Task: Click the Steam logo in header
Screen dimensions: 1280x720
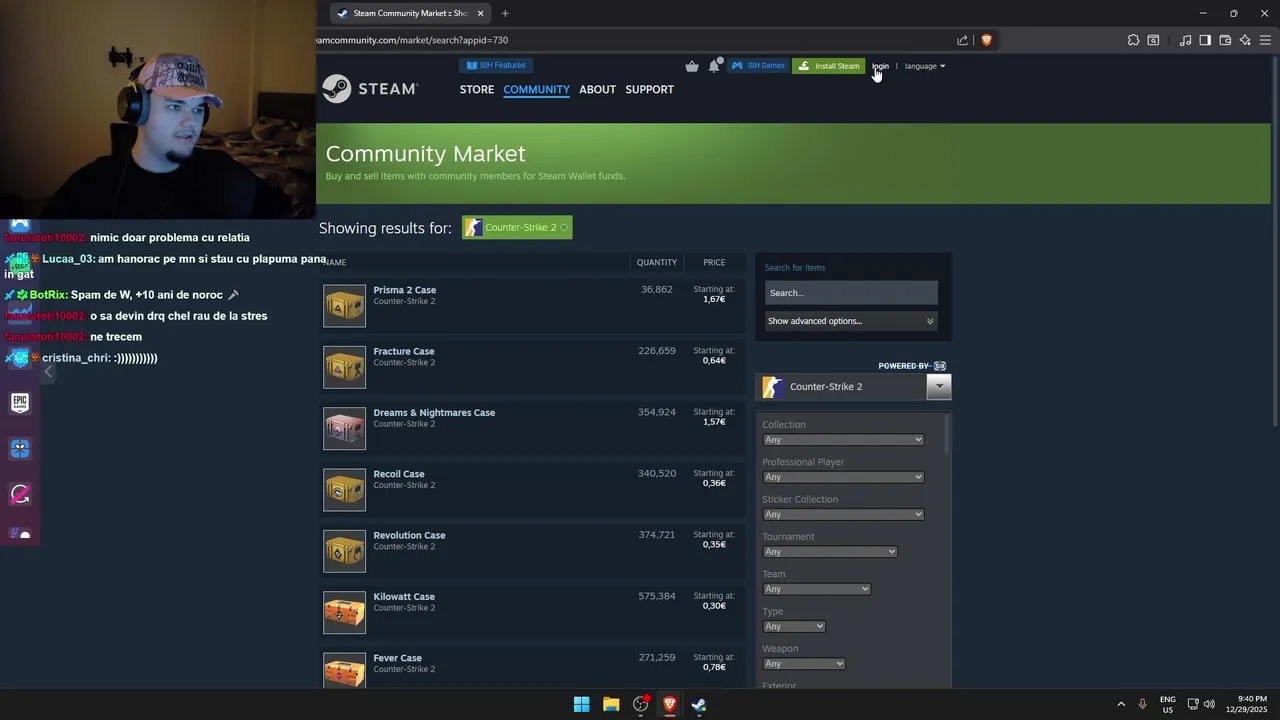Action: click(370, 89)
